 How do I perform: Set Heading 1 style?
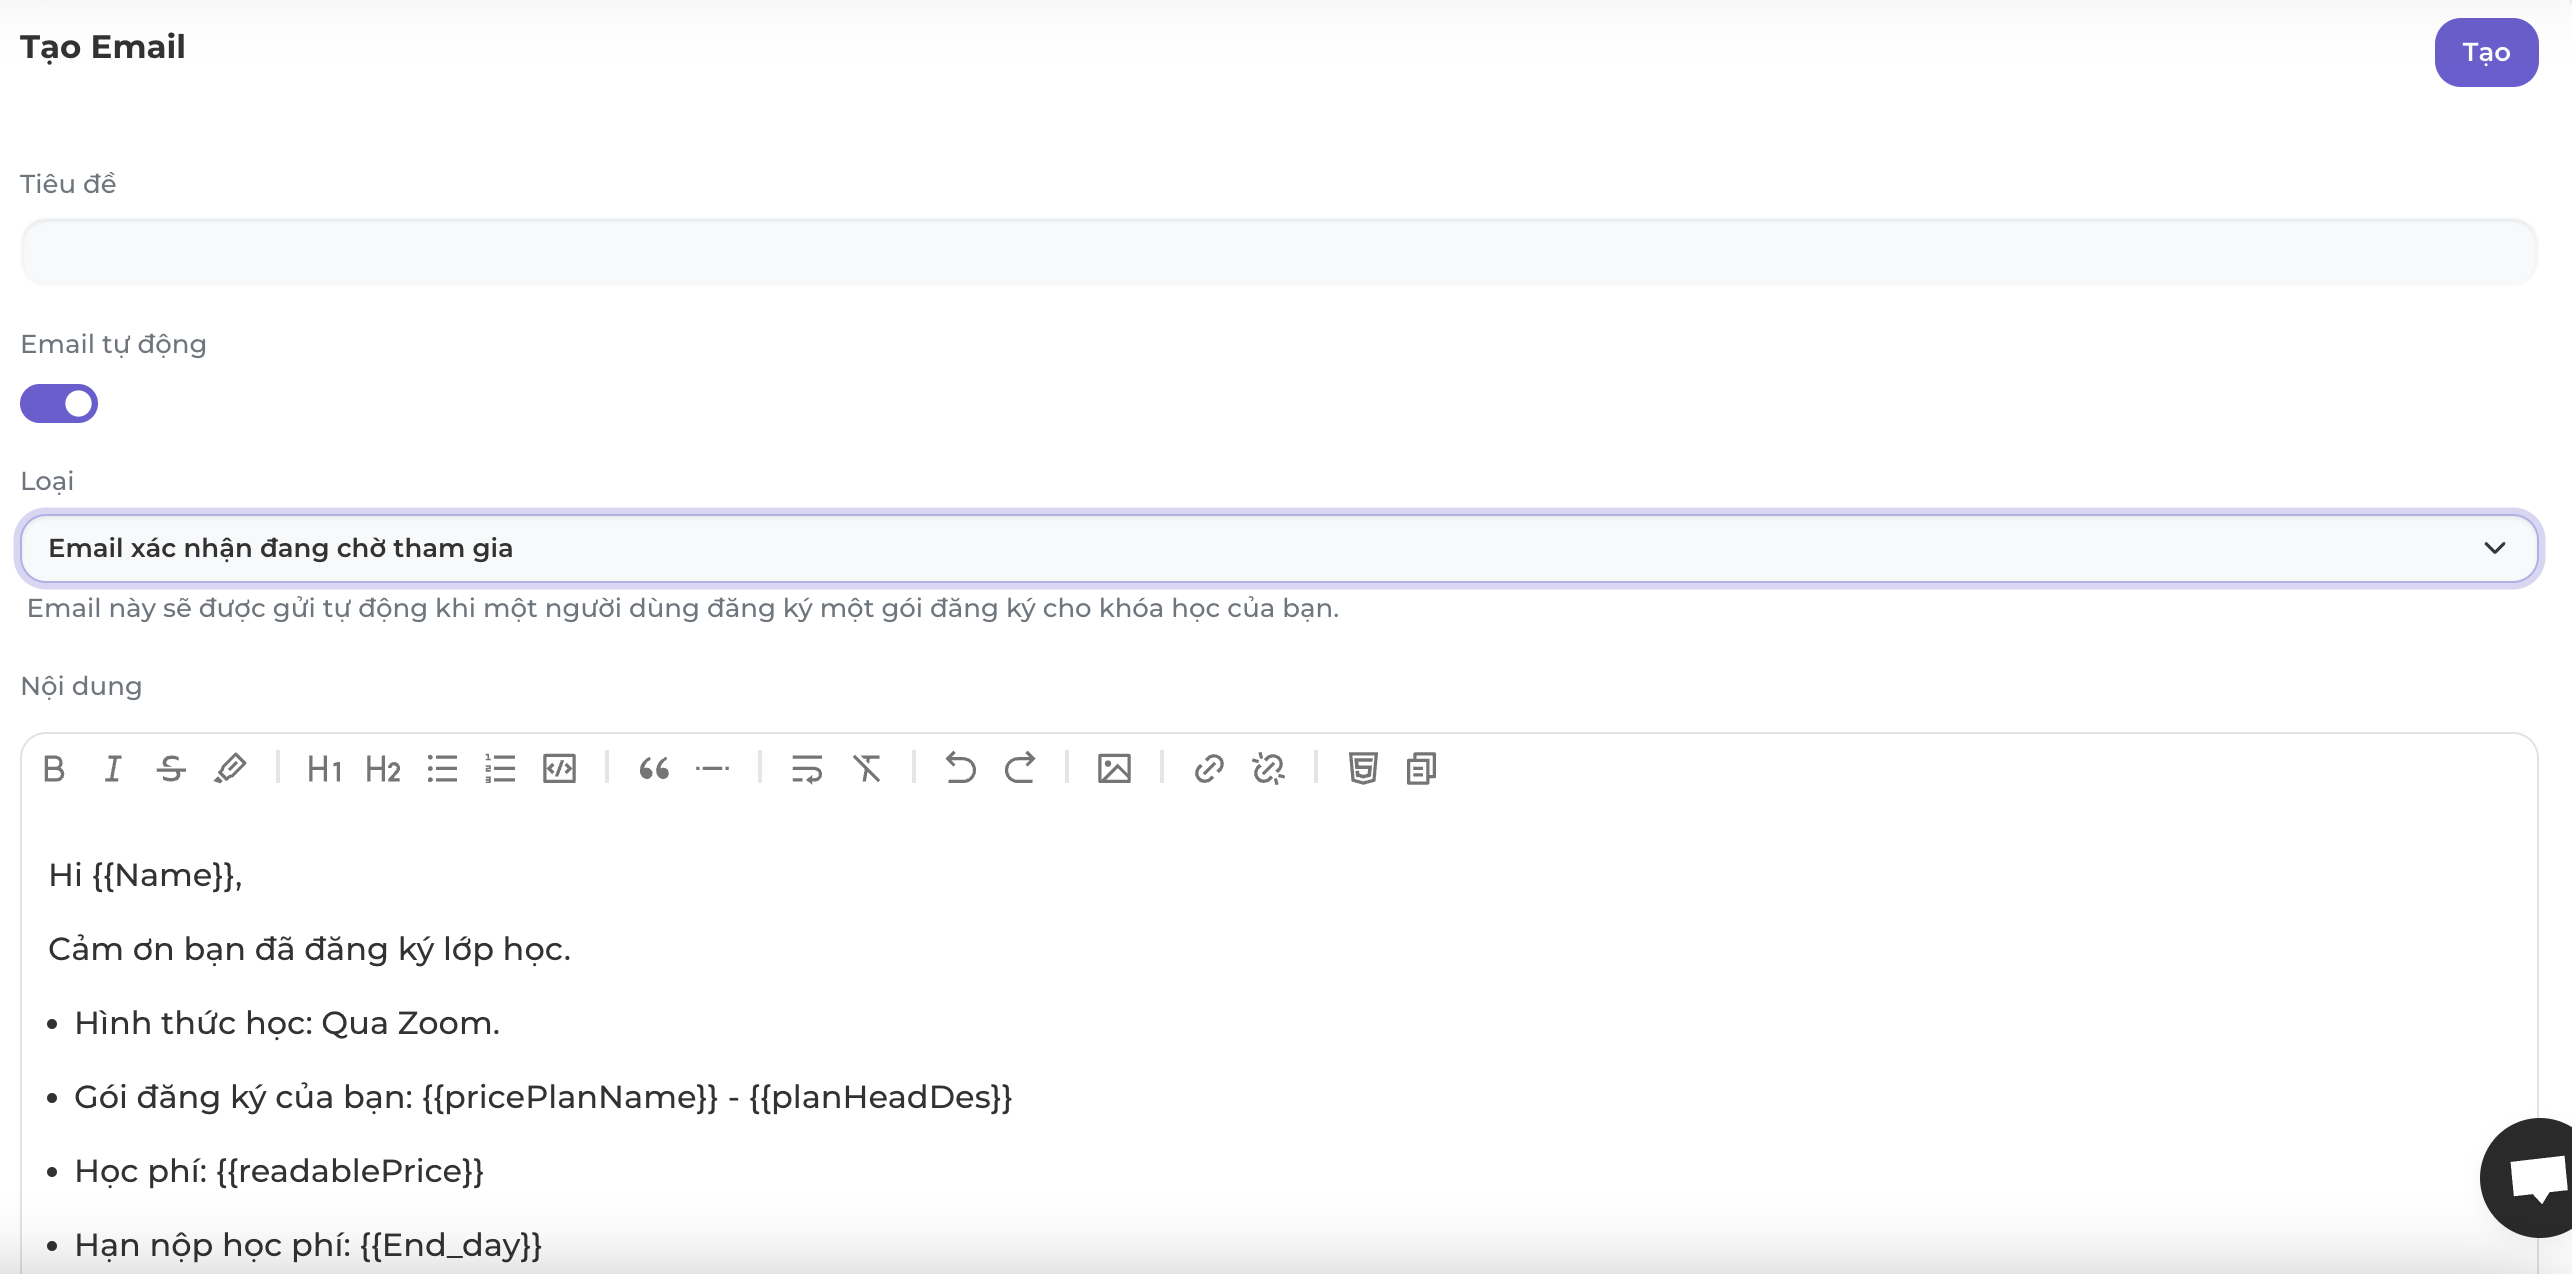click(x=324, y=769)
